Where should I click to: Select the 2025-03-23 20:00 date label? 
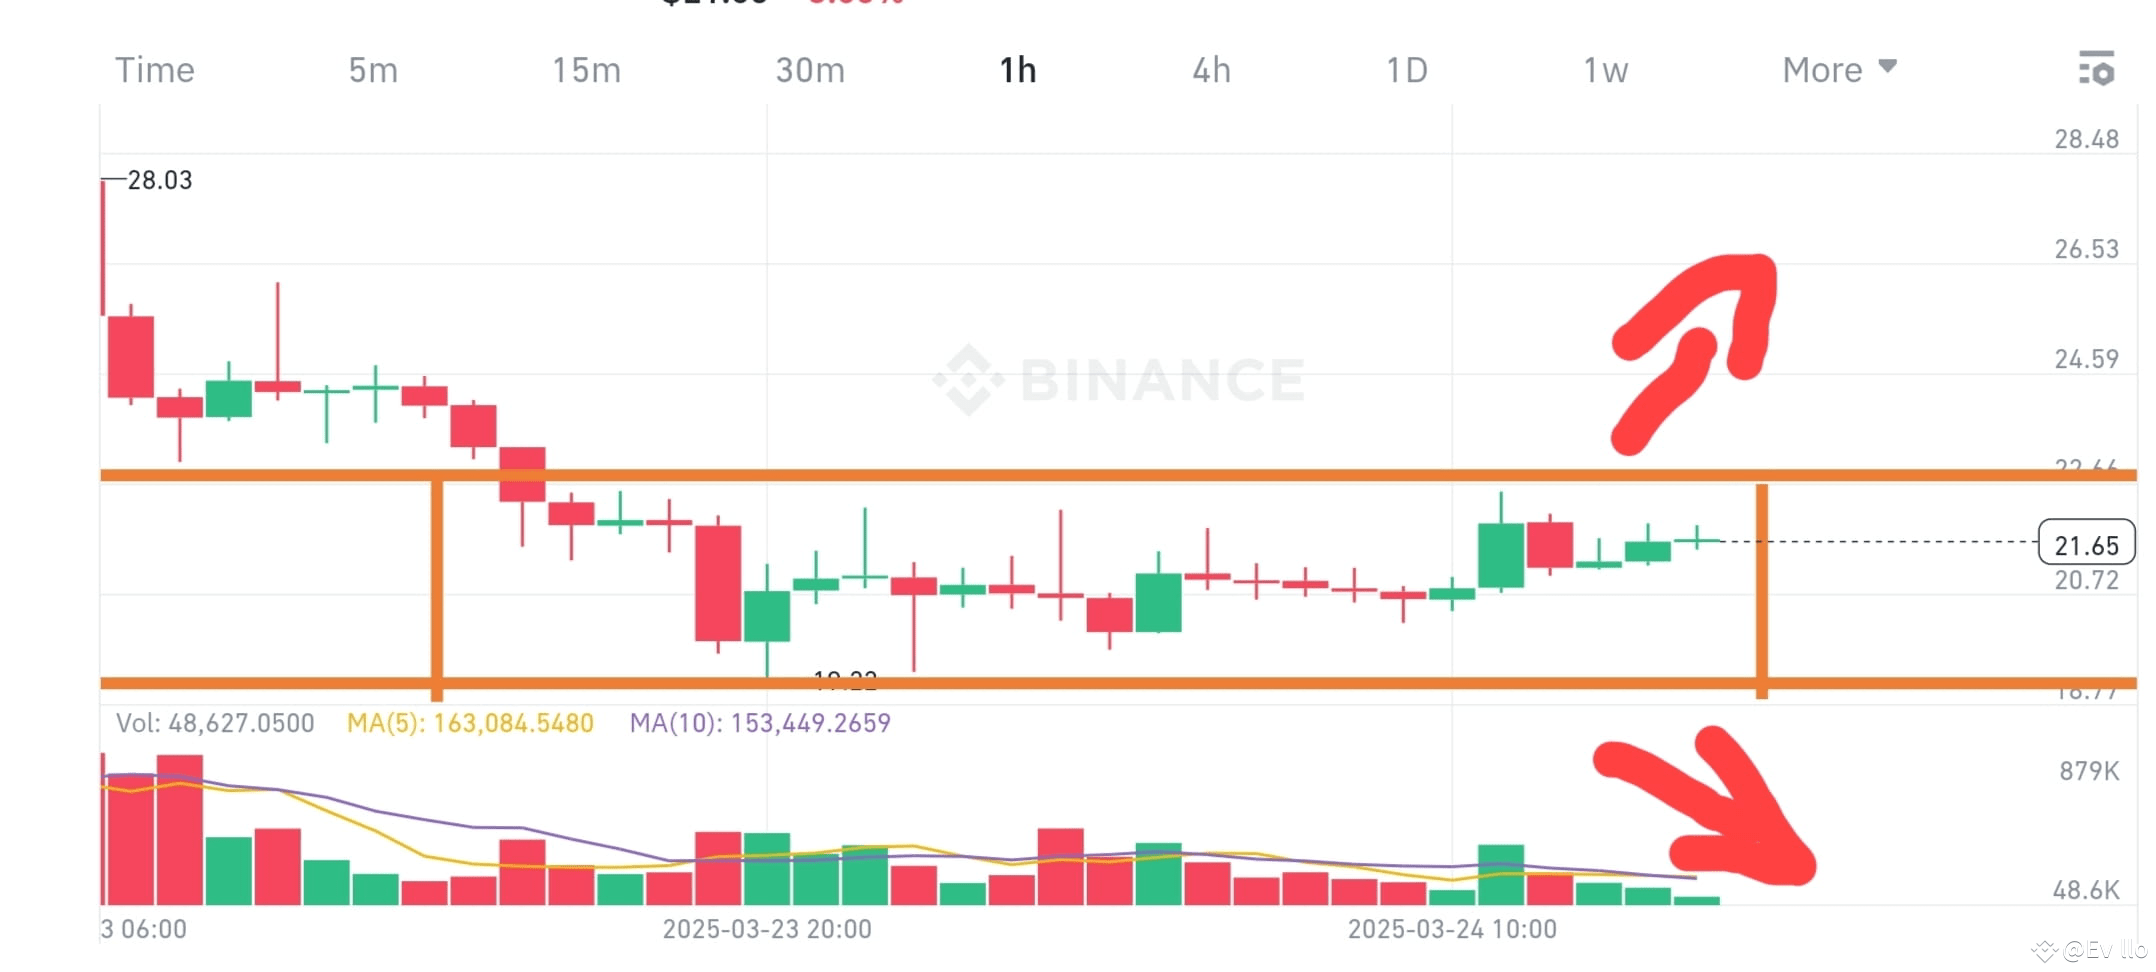(765, 928)
